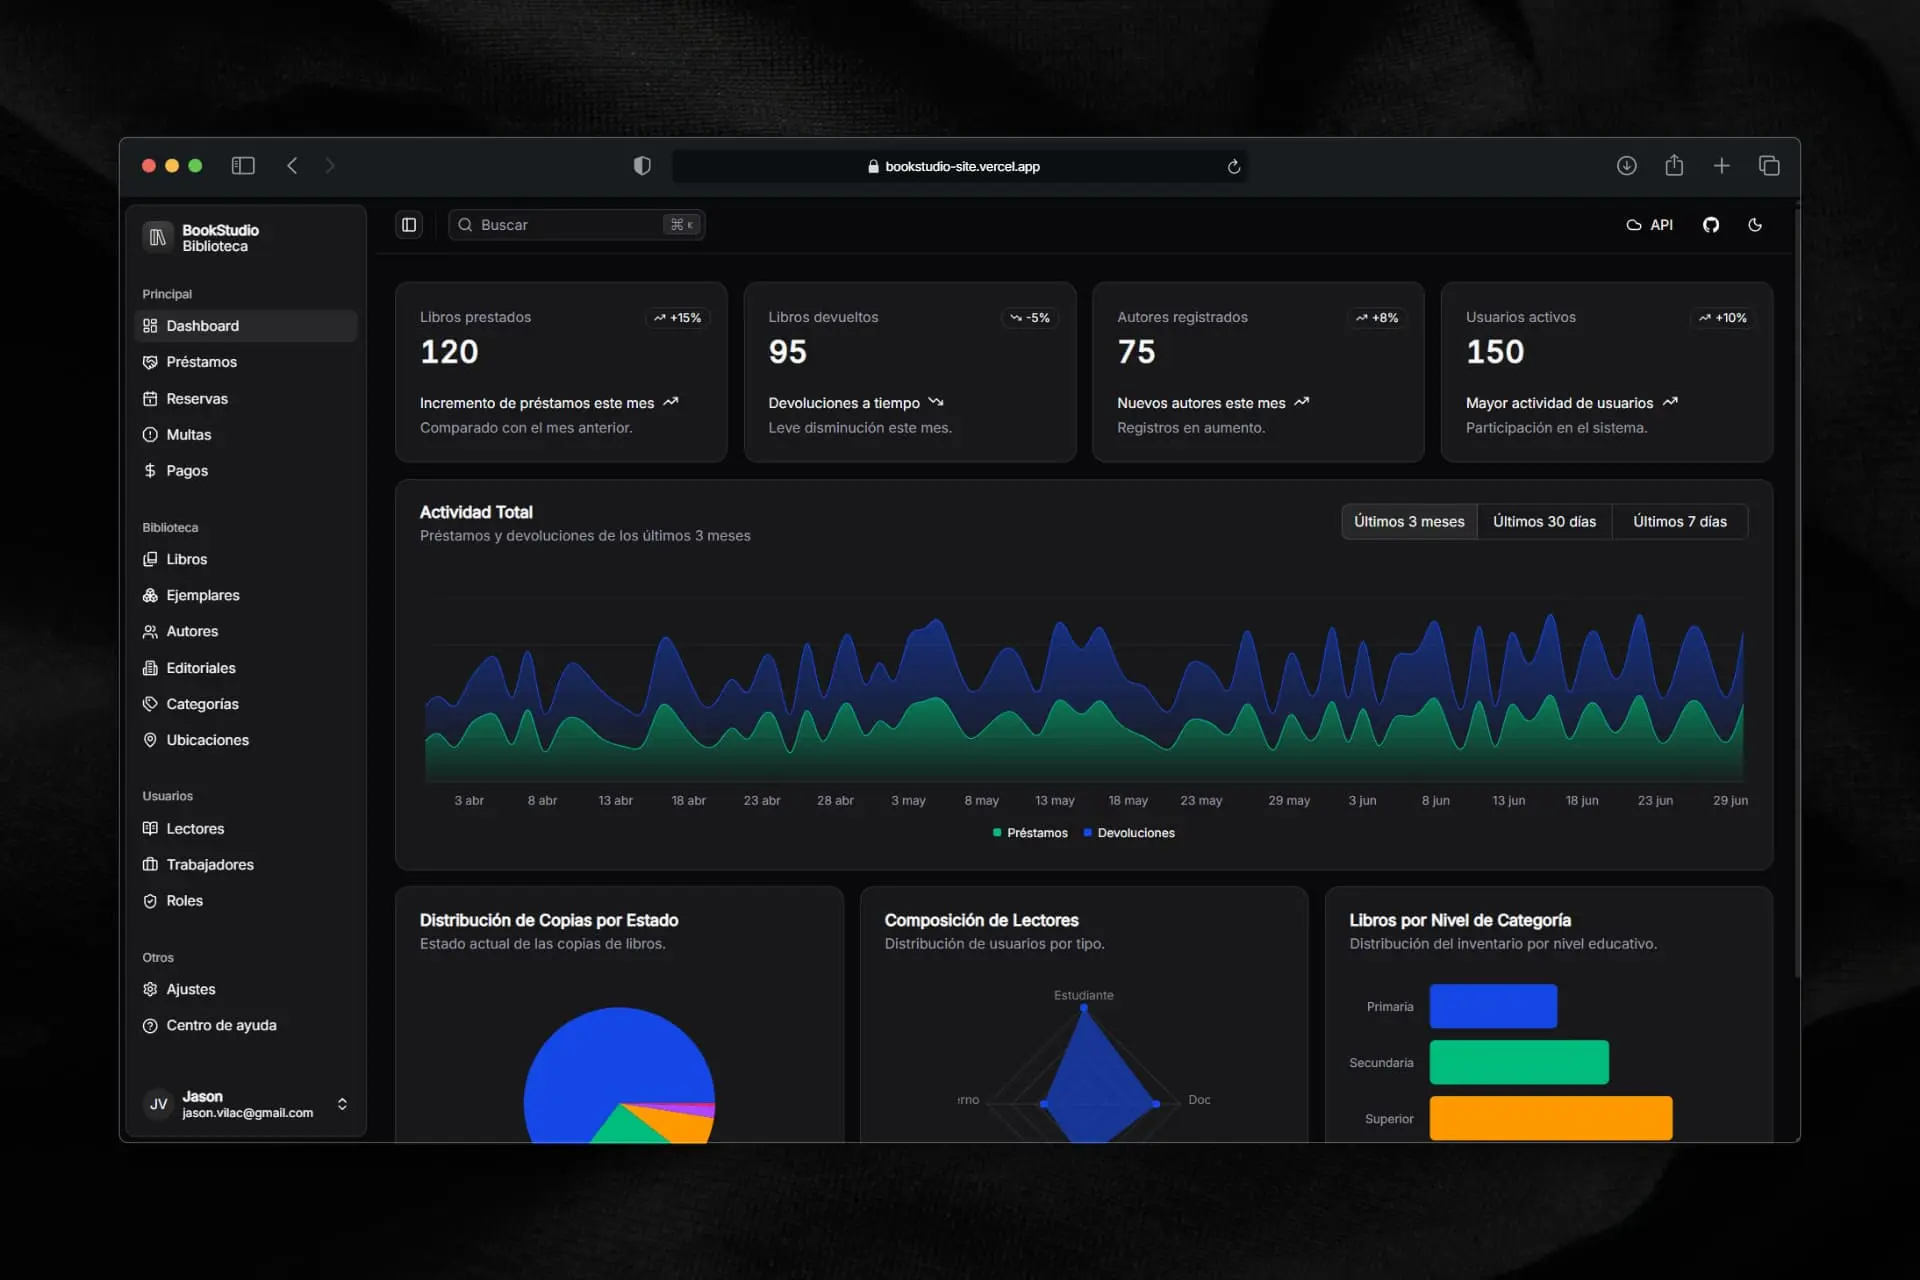
Task: Toggle dark mode moon icon
Action: tap(1754, 225)
